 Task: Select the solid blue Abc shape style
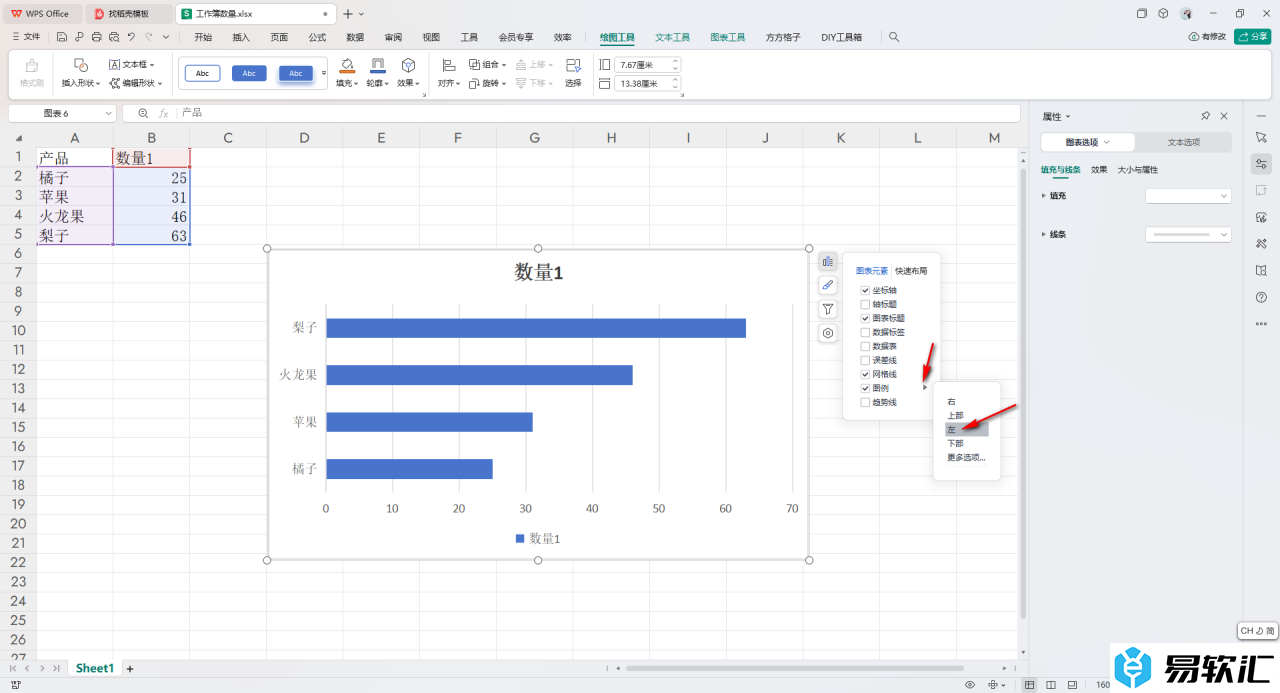point(249,73)
